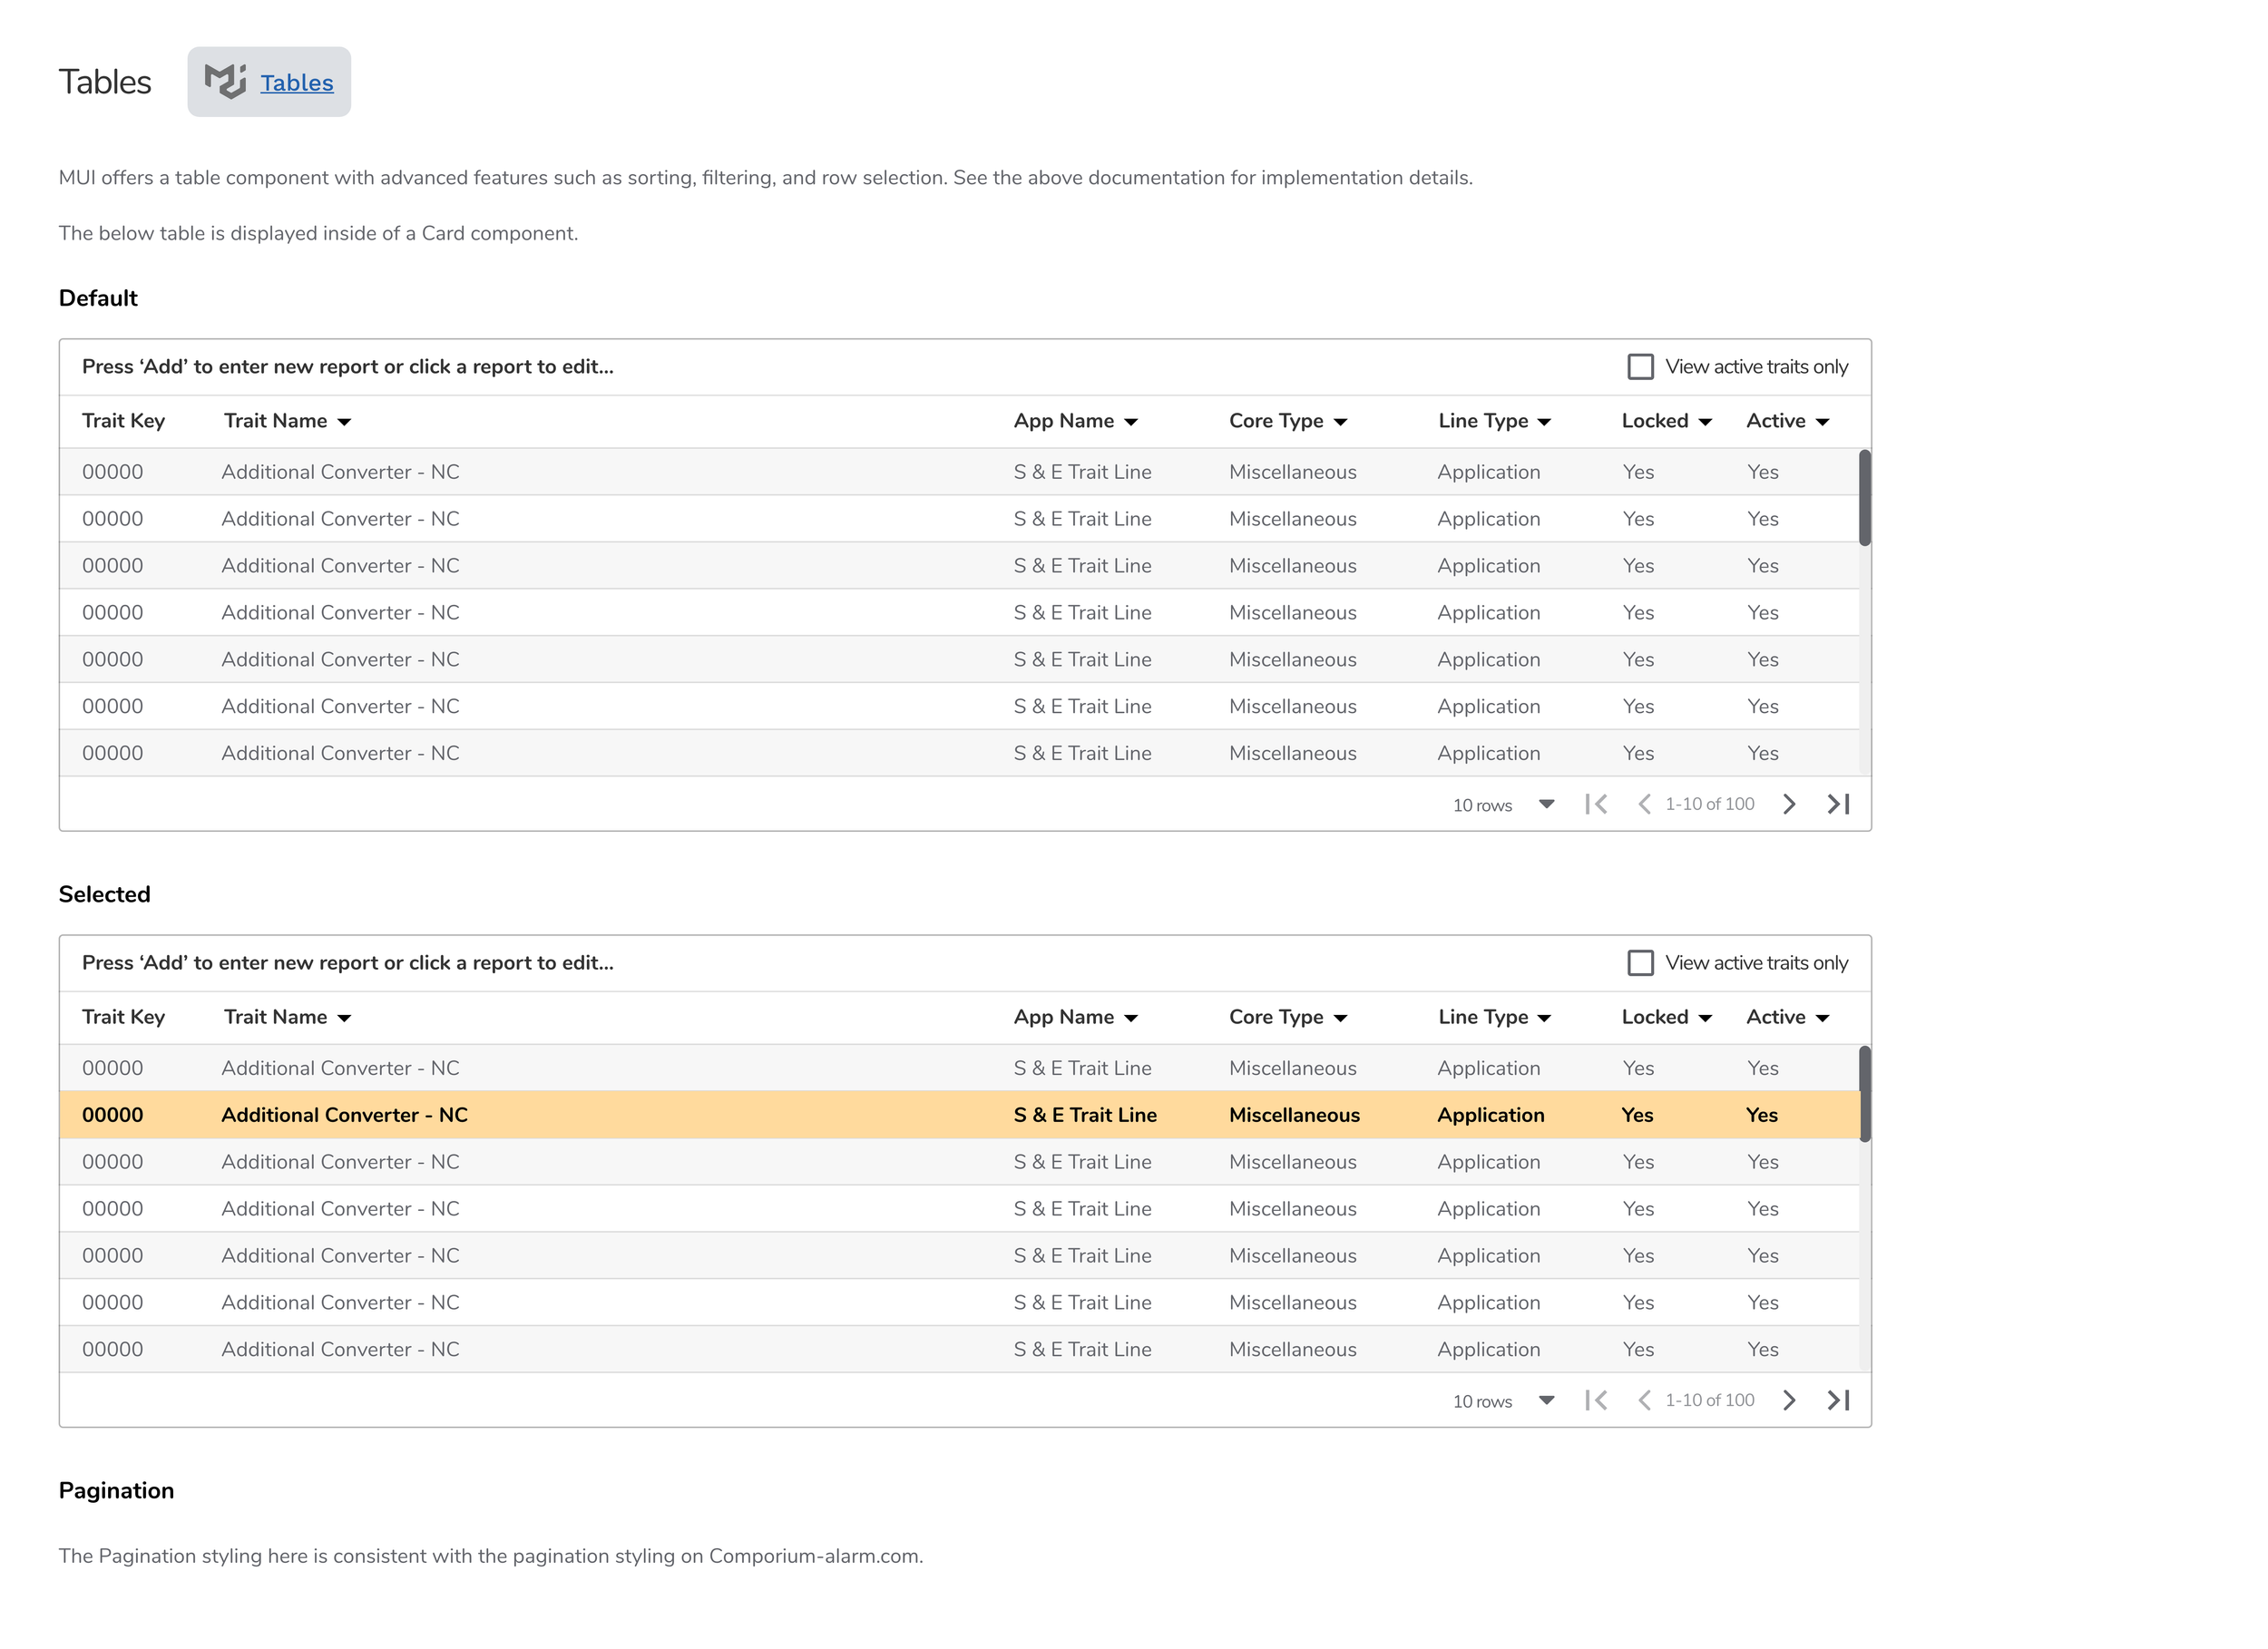Go to first page in Default table

pyautogui.click(x=1596, y=804)
